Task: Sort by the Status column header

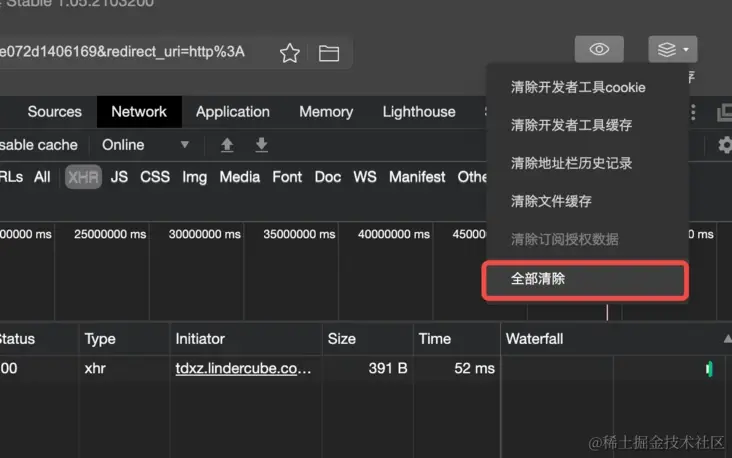Action: (39, 339)
